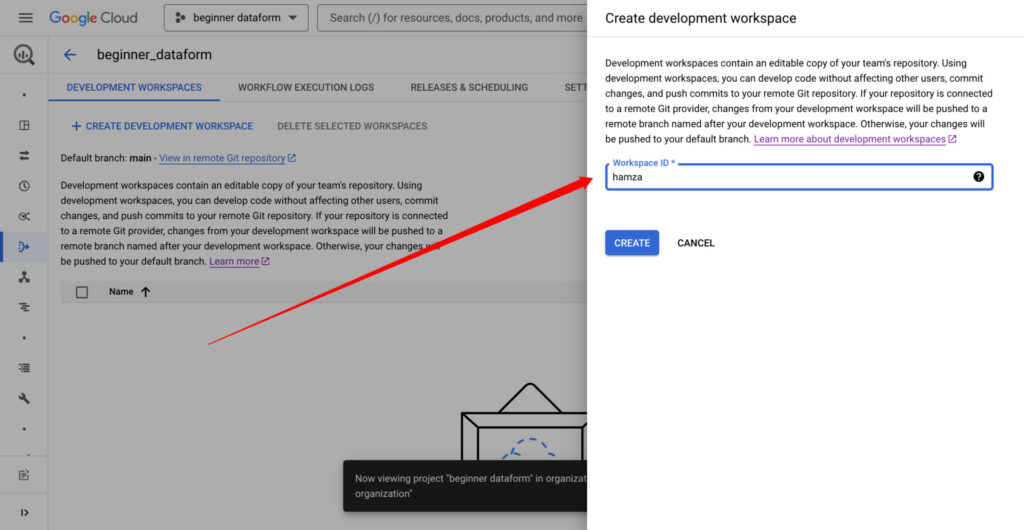Open the Dataform icon in the sidebar
Screen dimensions: 1024x530
point(24,246)
